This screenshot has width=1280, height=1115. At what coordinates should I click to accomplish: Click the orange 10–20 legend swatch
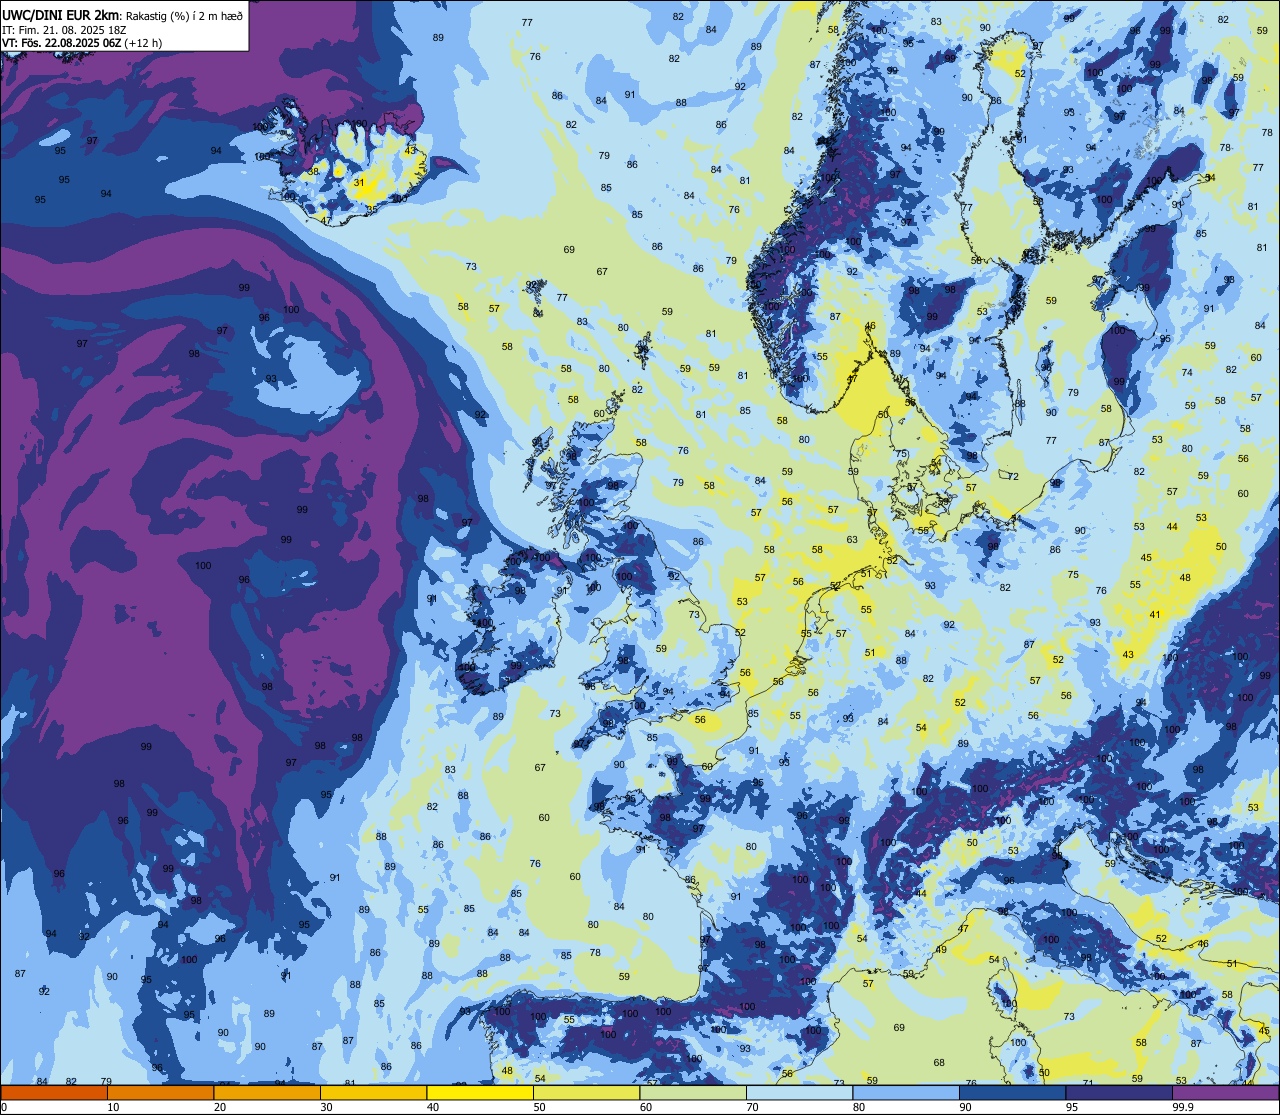160,1092
